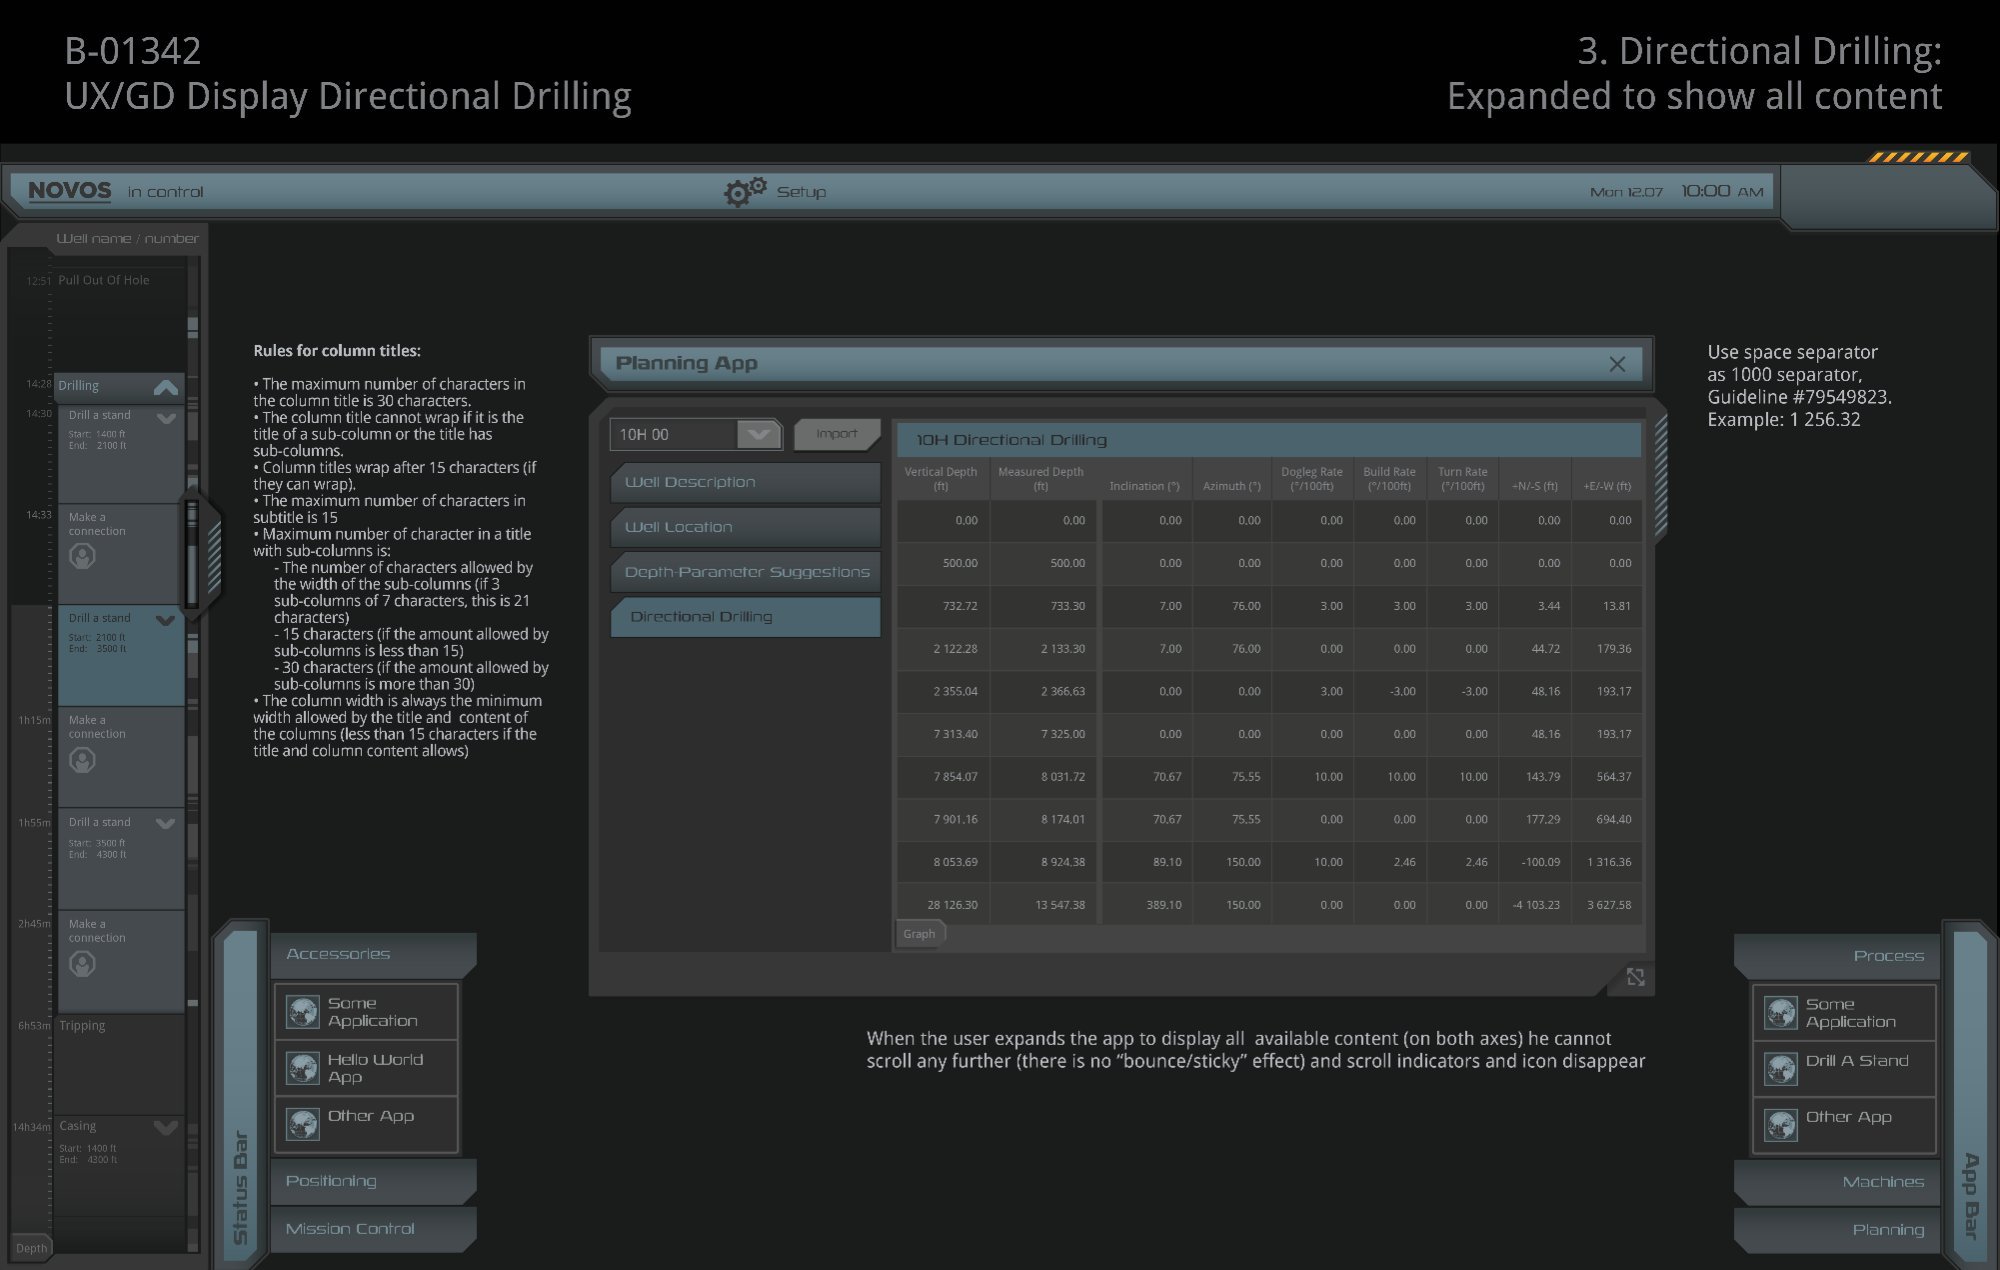Click the Import button
The image size is (2000, 1270).
pyautogui.click(x=837, y=434)
